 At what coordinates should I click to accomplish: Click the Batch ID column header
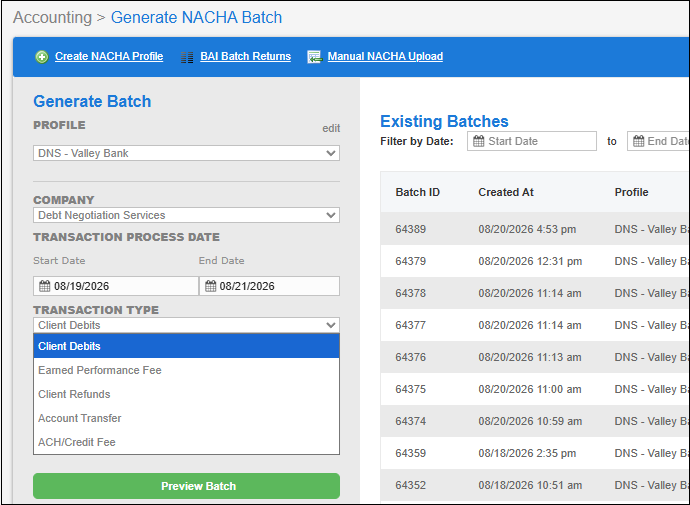[418, 192]
